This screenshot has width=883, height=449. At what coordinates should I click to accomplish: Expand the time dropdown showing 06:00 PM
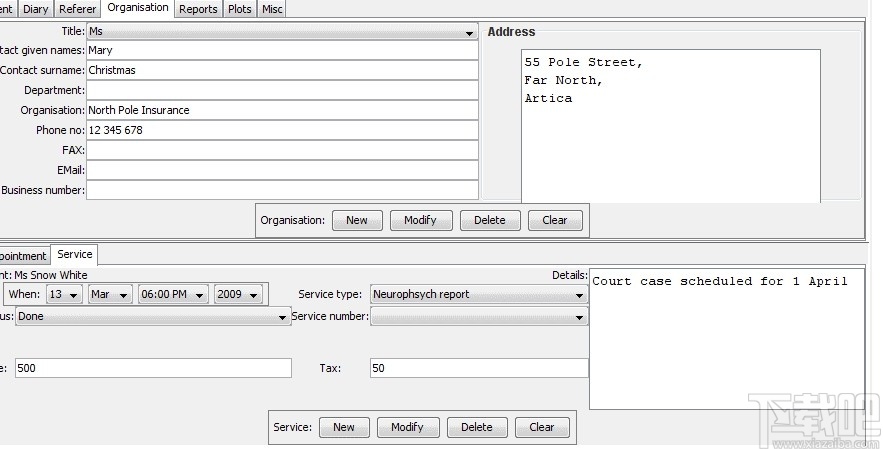tap(173, 294)
